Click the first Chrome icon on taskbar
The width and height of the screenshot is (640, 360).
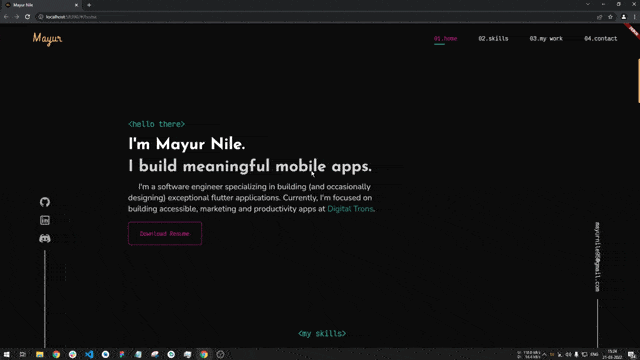point(56,354)
